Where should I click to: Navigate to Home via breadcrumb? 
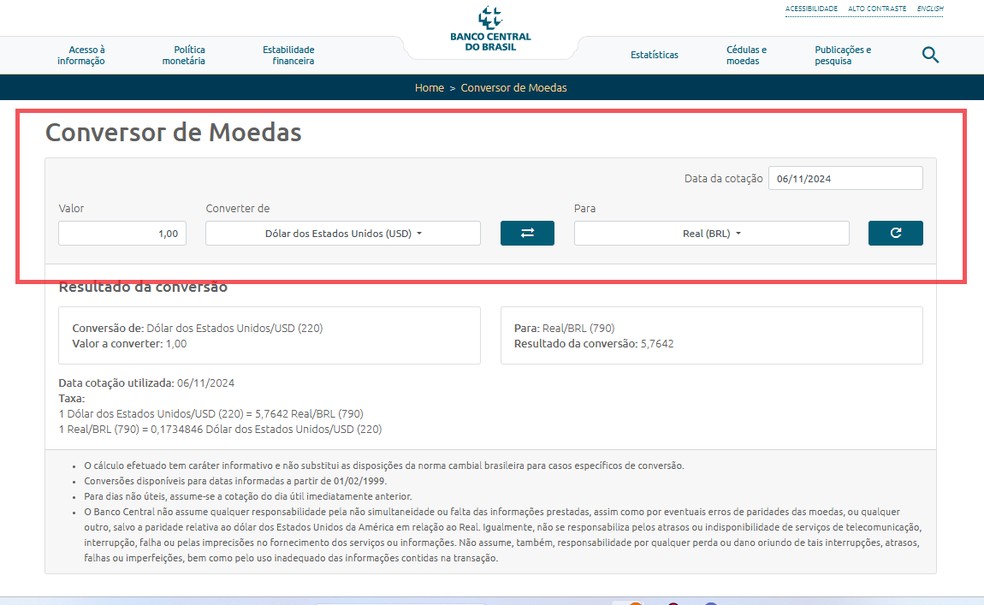[x=429, y=87]
